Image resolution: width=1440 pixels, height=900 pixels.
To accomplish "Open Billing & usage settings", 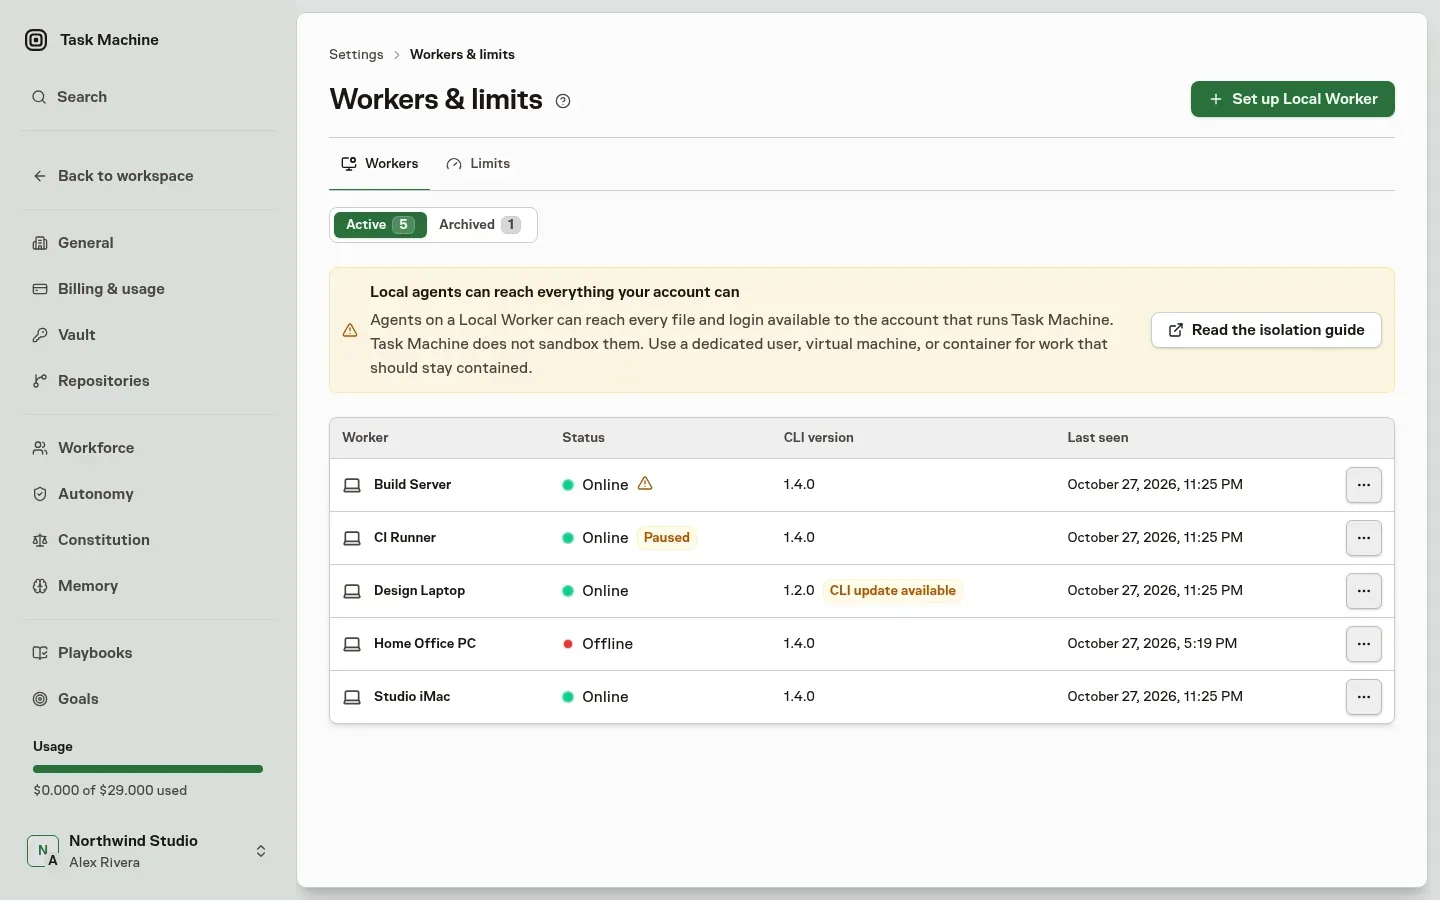I will [148, 289].
